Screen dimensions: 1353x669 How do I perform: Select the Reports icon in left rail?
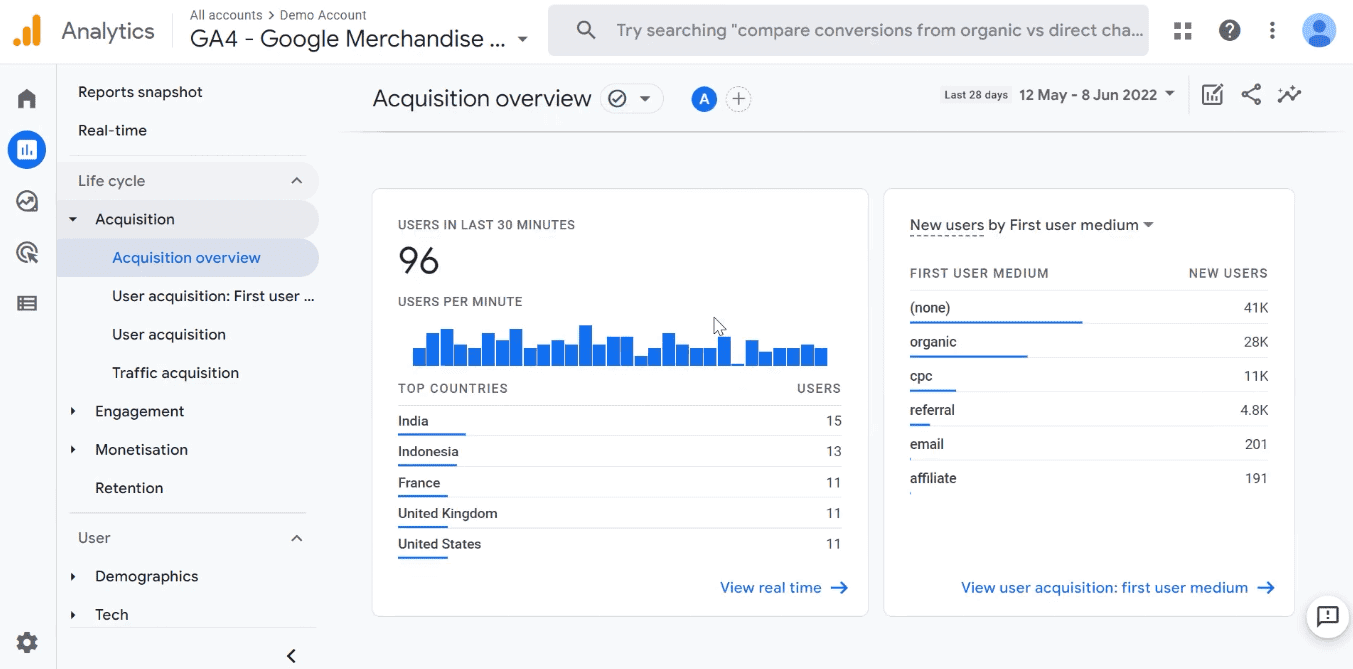[27, 150]
